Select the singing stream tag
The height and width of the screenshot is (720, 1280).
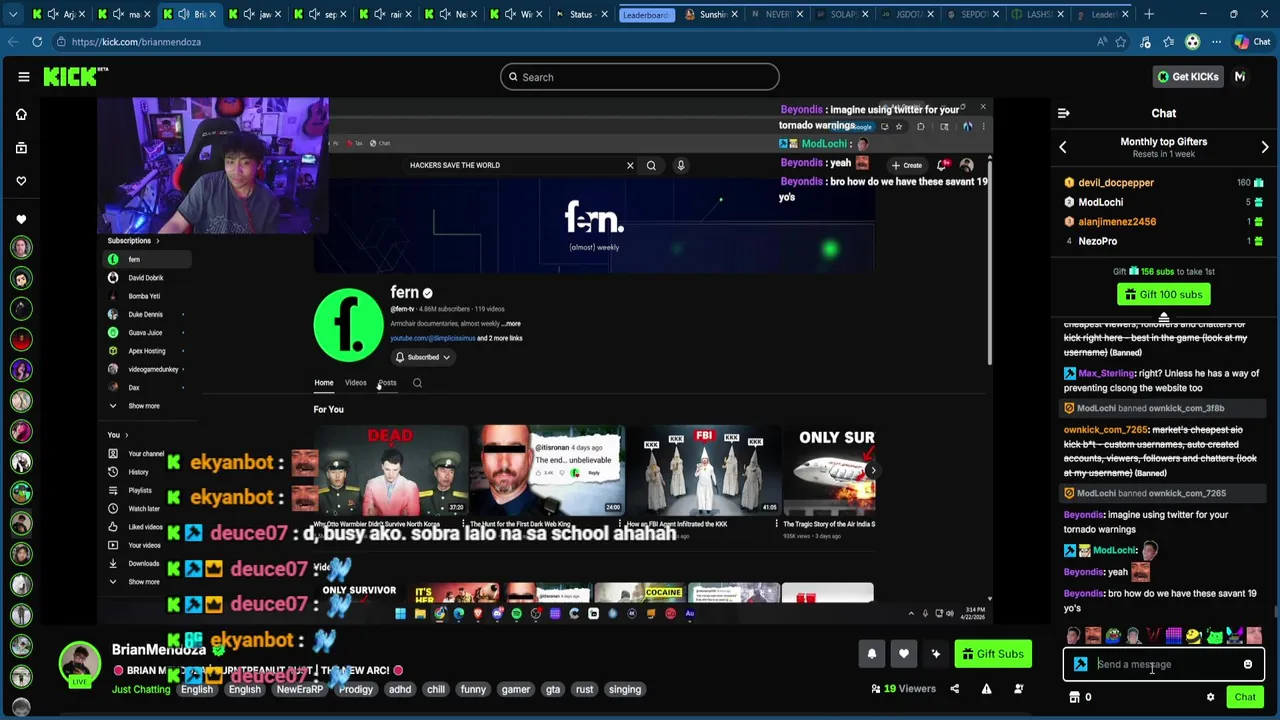click(x=625, y=689)
